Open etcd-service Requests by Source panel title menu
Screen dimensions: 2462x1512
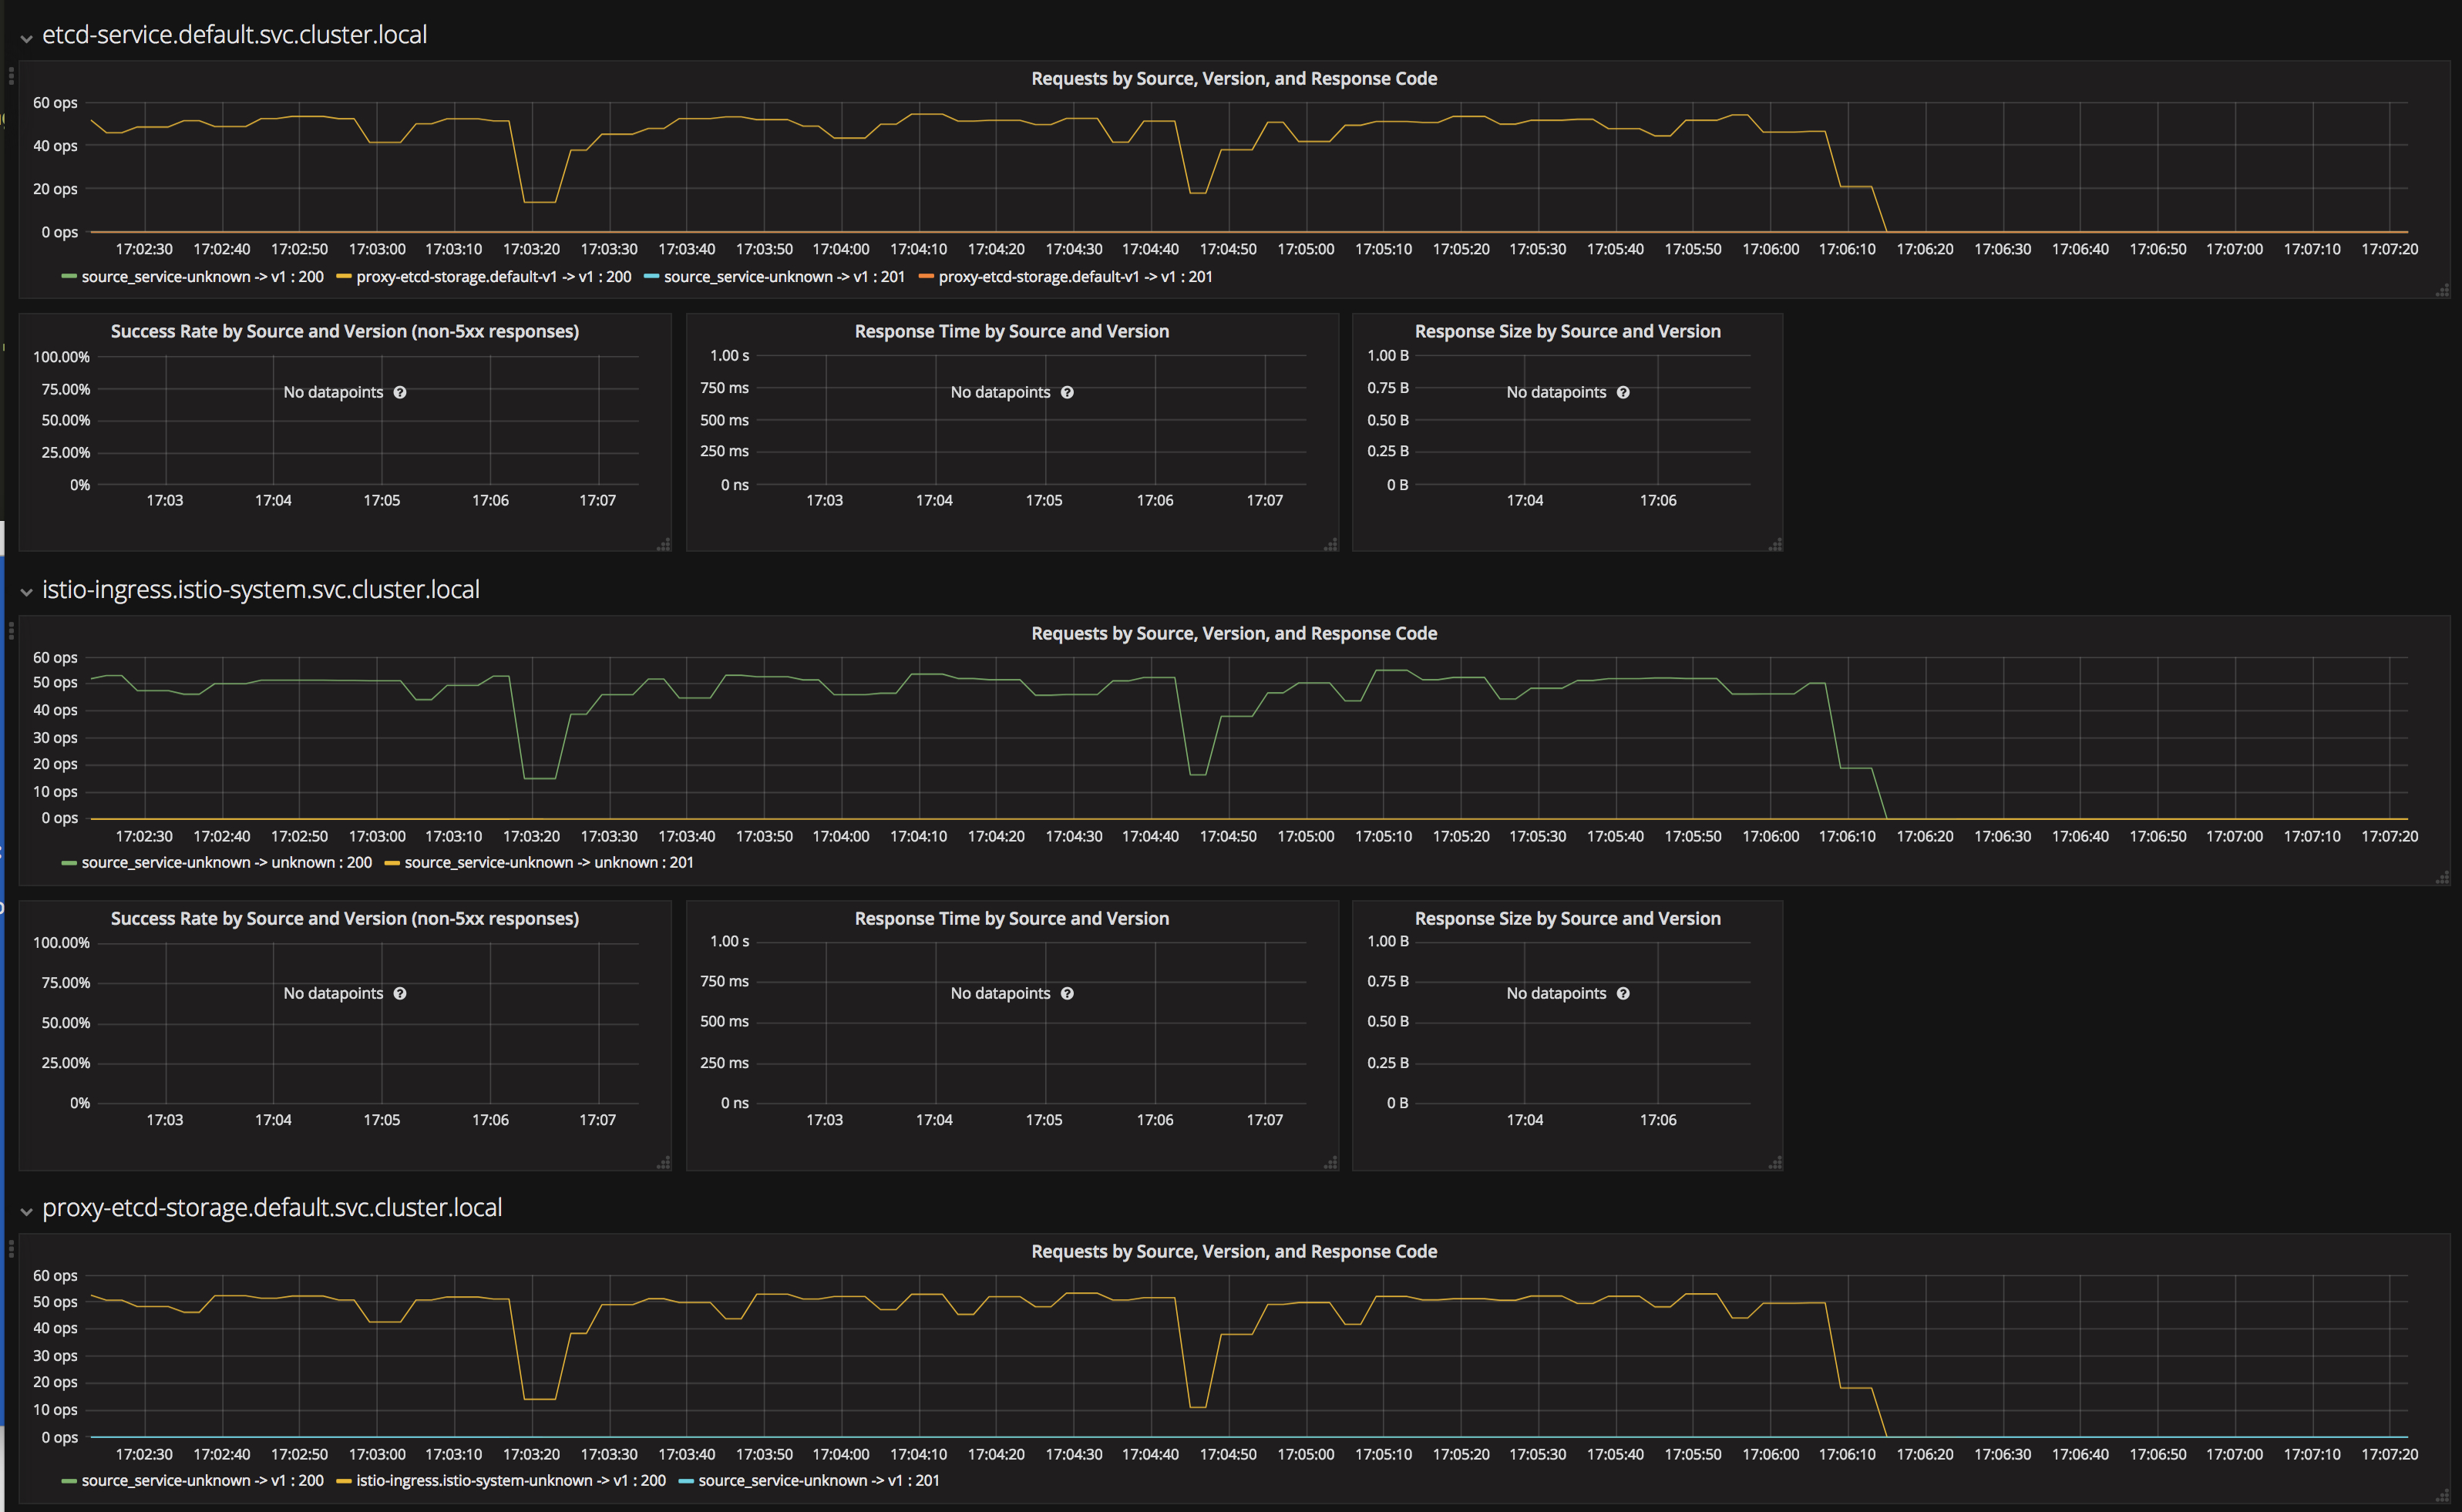(x=1233, y=78)
